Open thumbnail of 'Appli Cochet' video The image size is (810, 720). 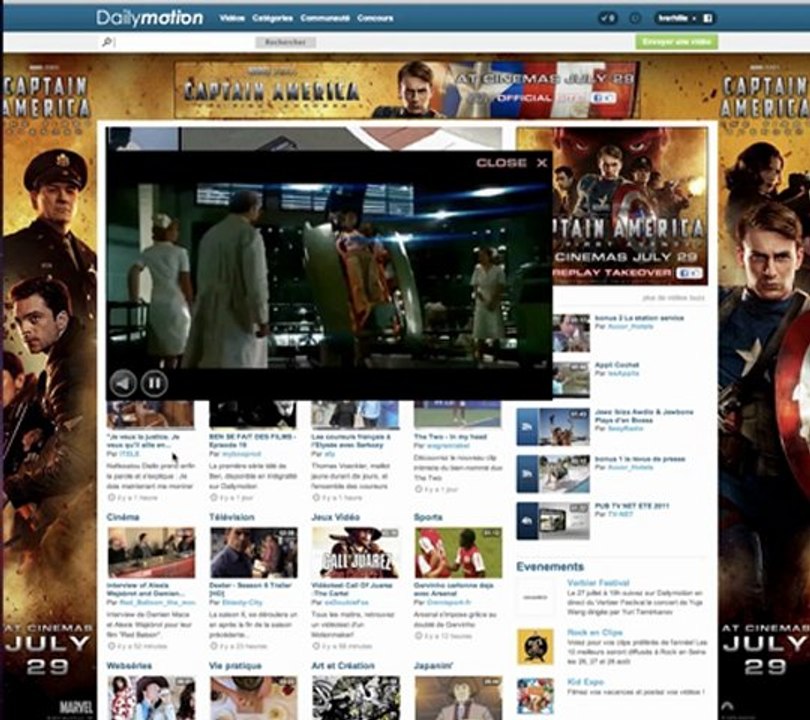[x=571, y=380]
